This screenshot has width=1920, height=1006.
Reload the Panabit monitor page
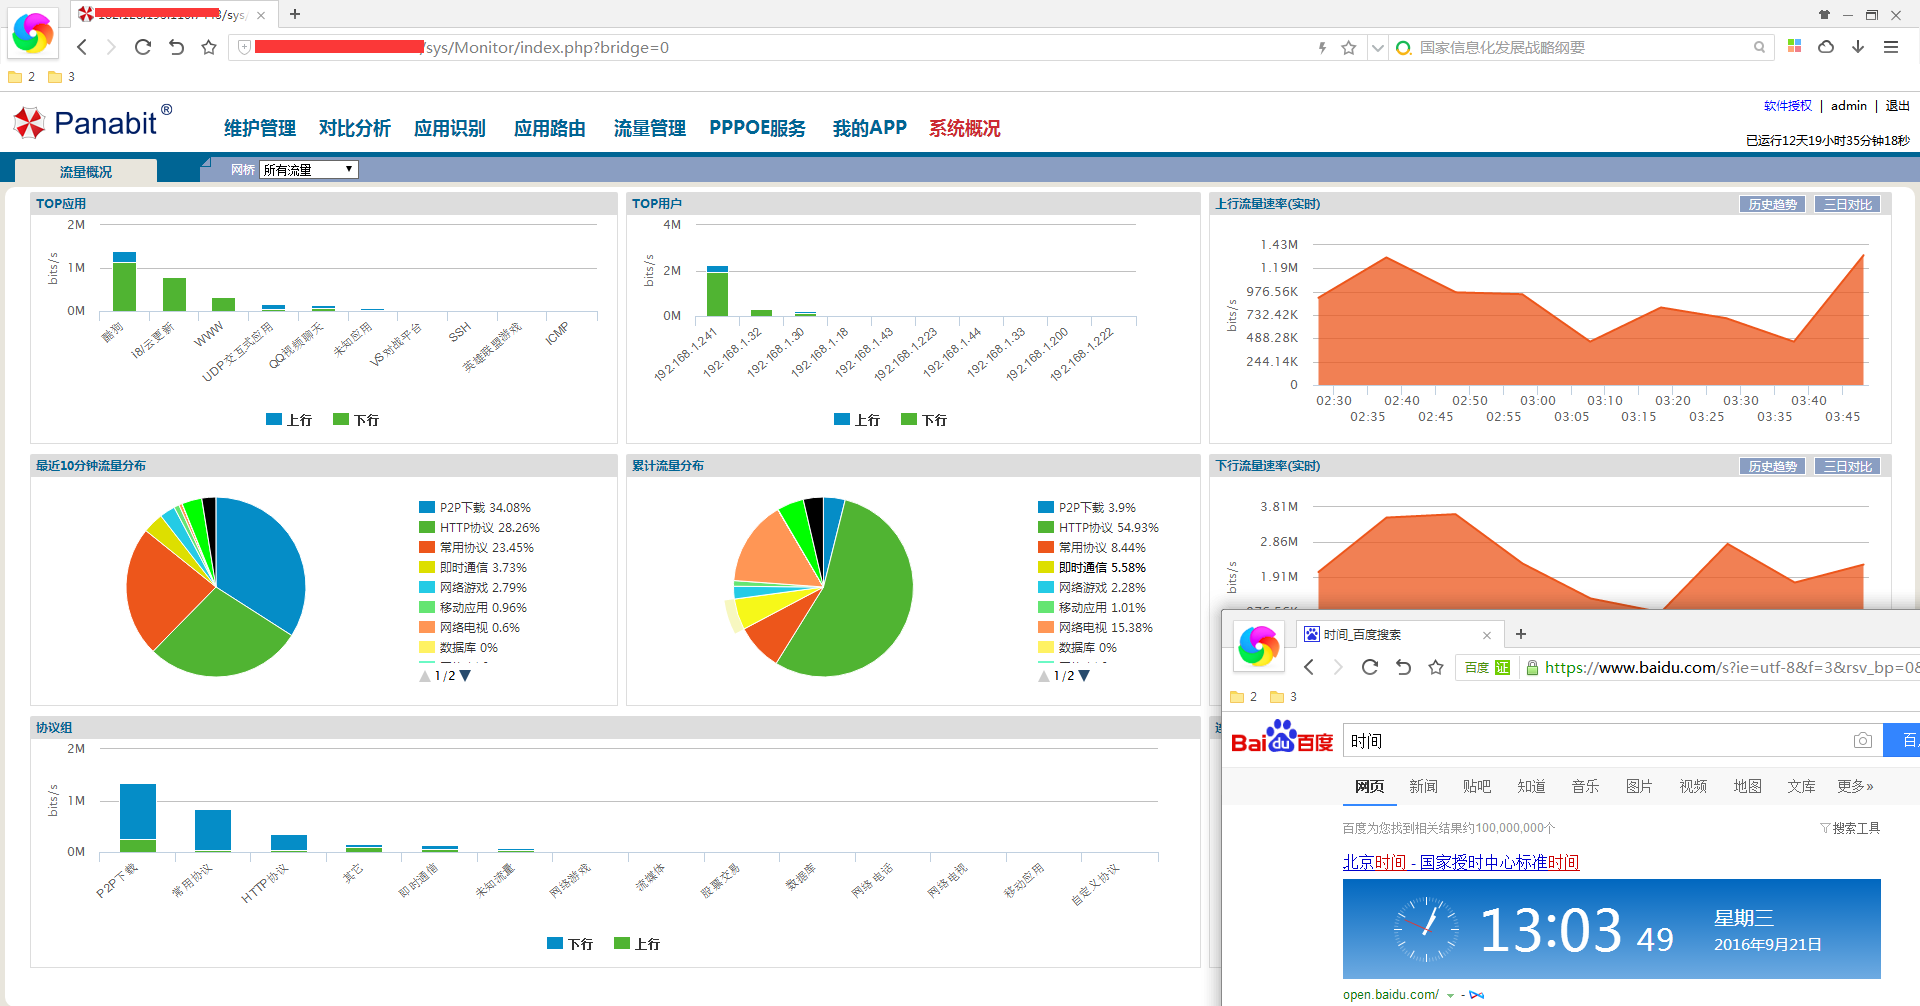coord(143,47)
